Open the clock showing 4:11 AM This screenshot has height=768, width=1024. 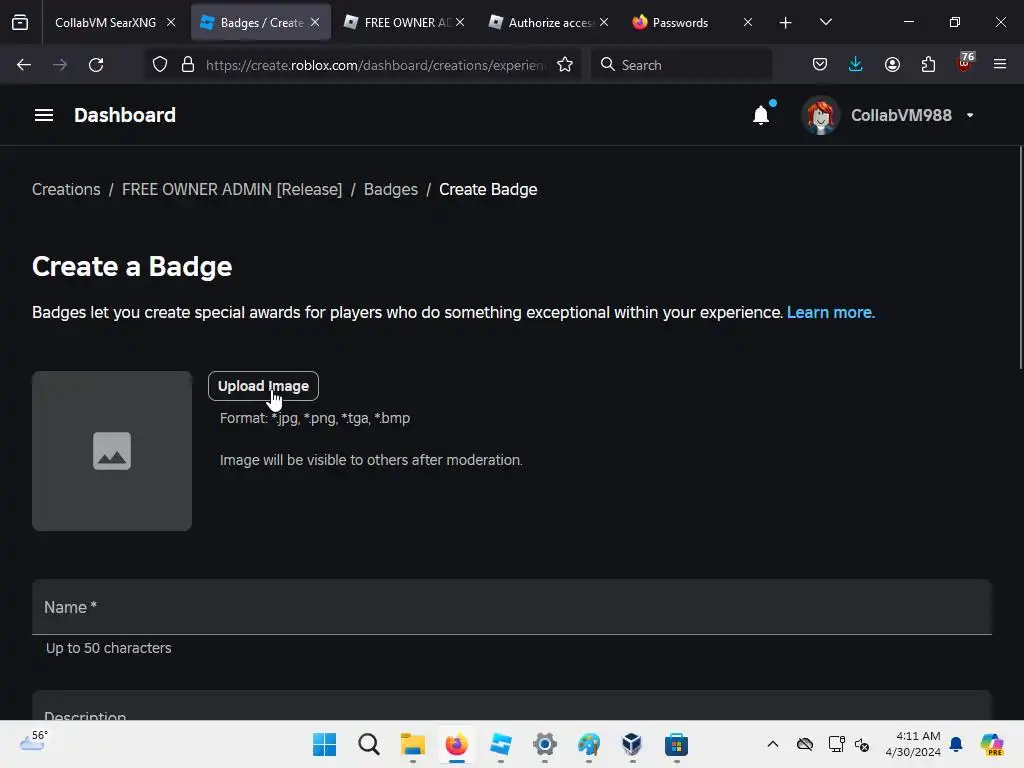(x=913, y=744)
